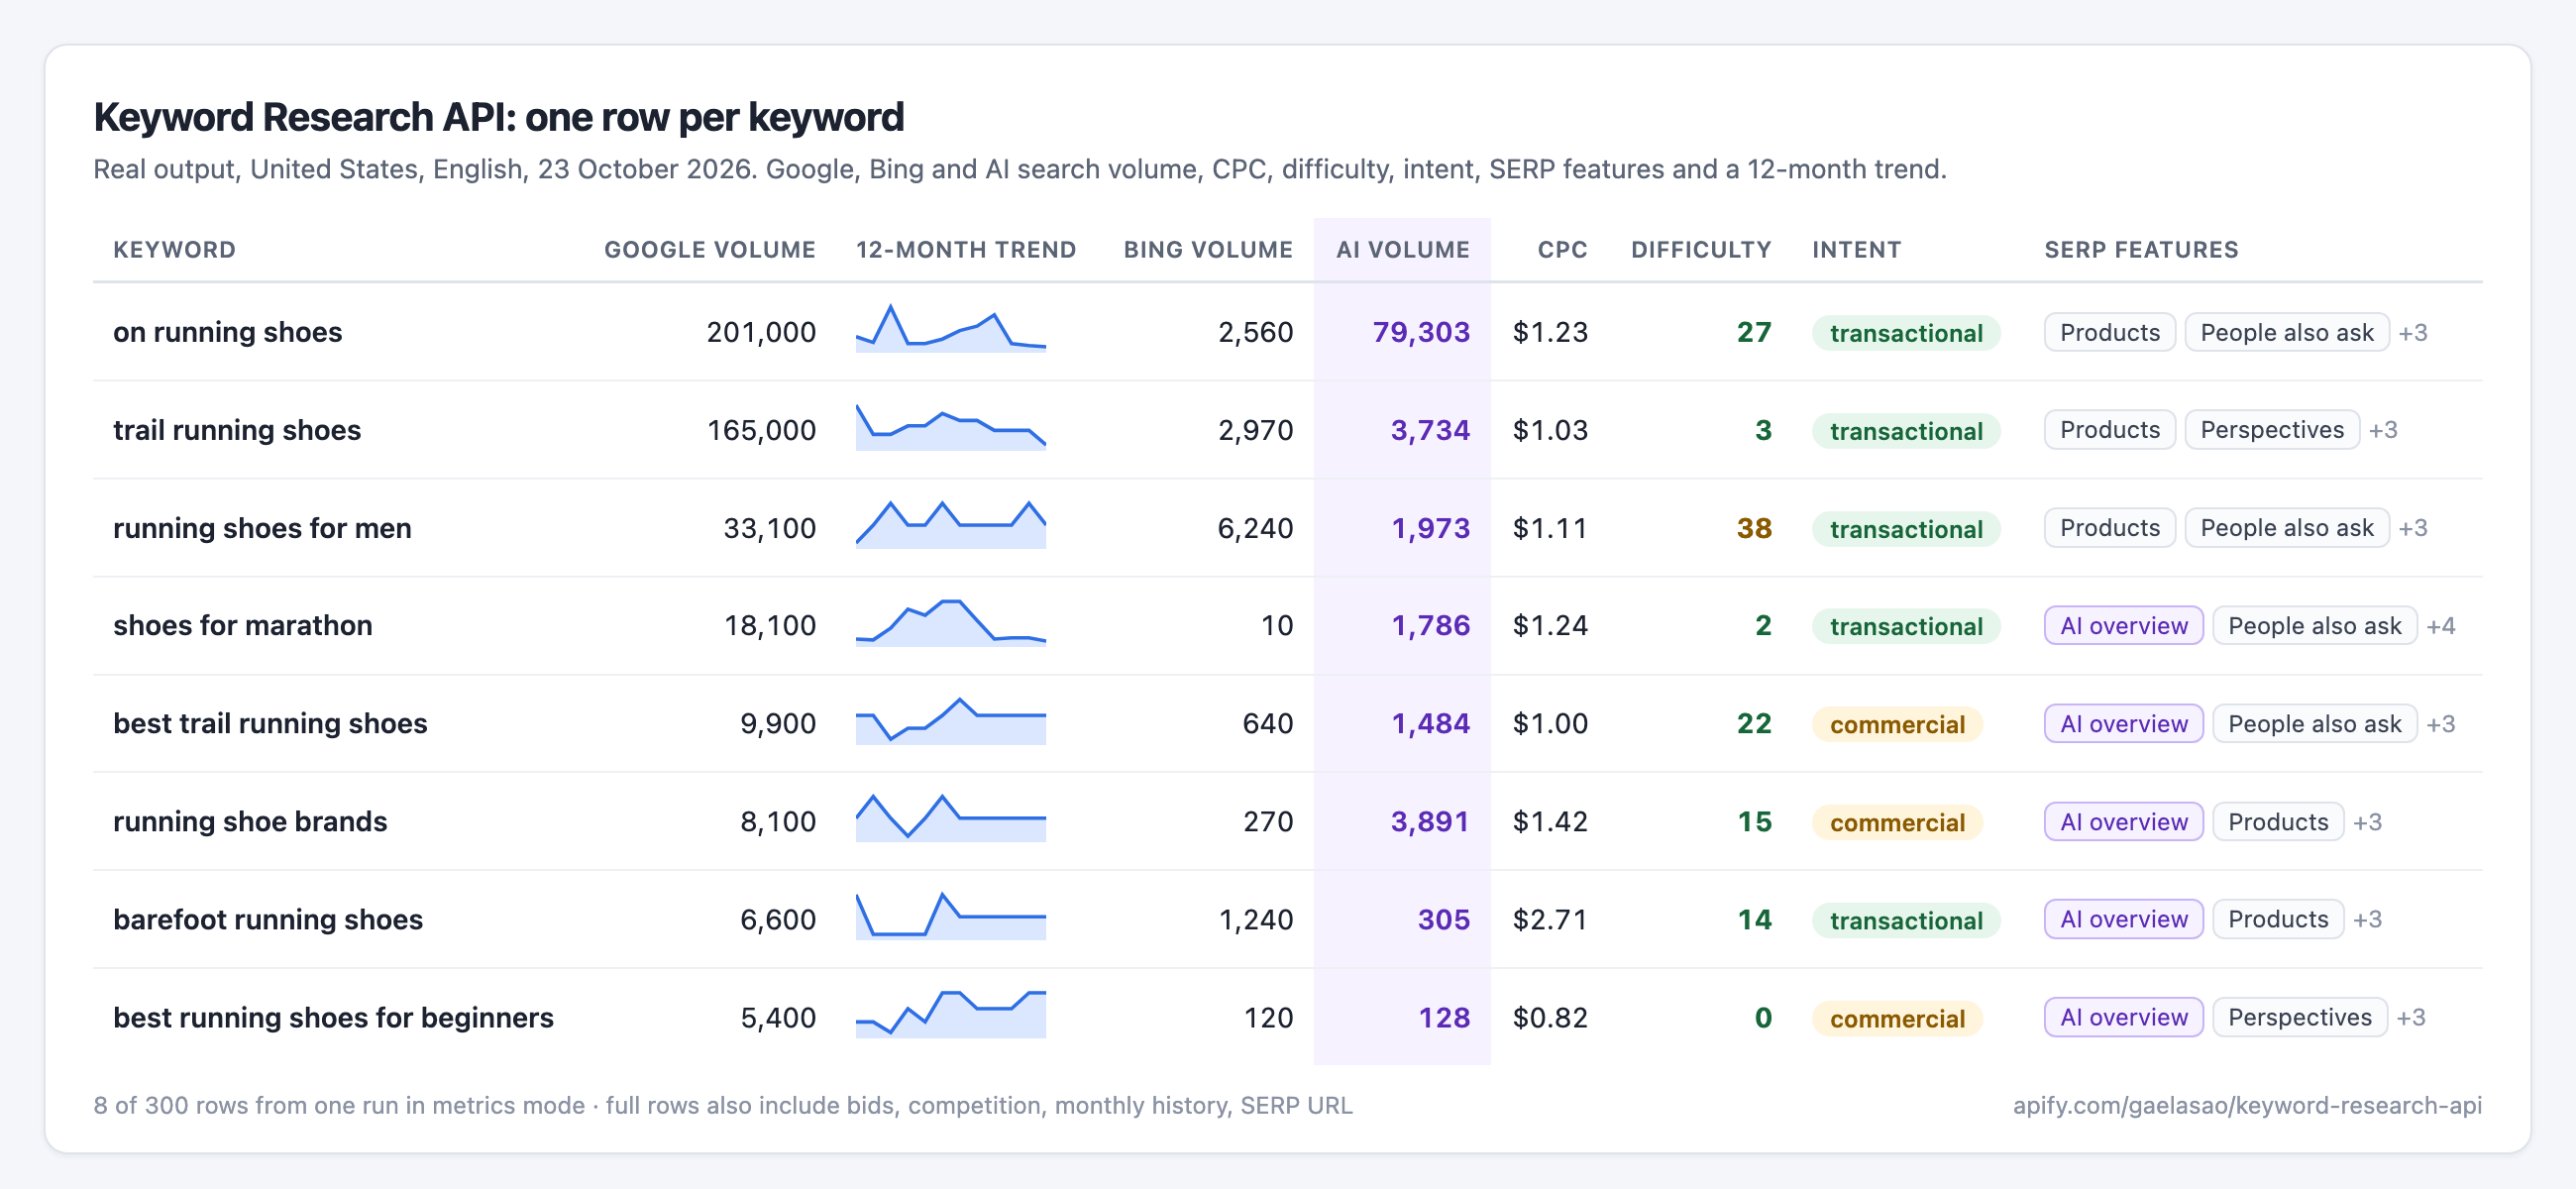
Task: Click AI overview tag for best running shoes for beginners
Action: pos(2123,1017)
